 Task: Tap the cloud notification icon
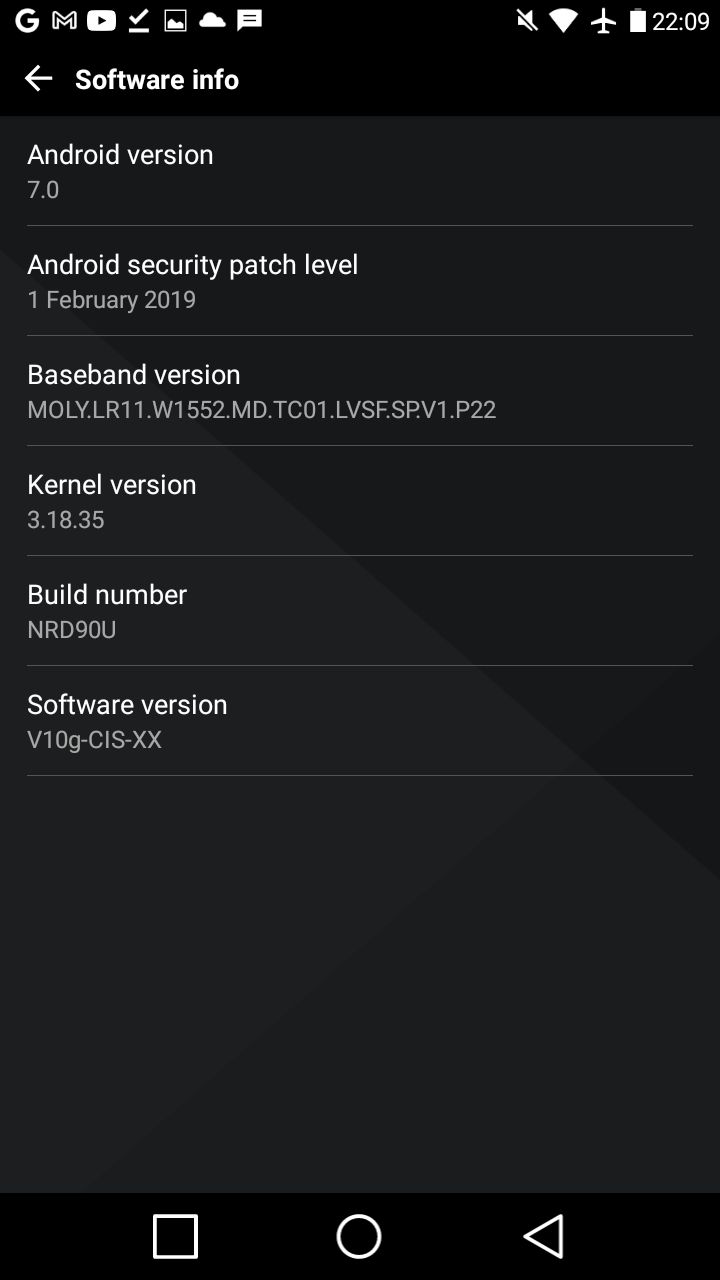[x=212, y=20]
